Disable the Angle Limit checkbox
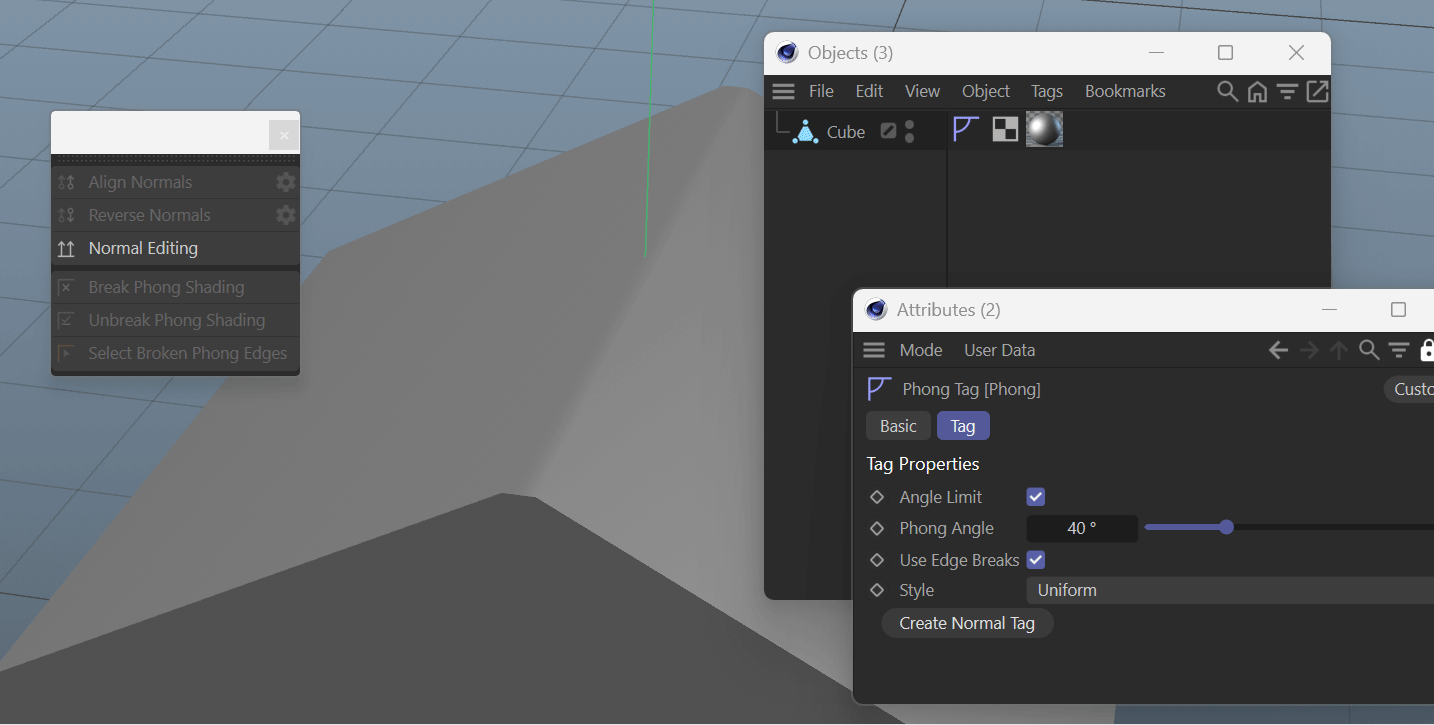The width and height of the screenshot is (1434, 725). click(1036, 497)
